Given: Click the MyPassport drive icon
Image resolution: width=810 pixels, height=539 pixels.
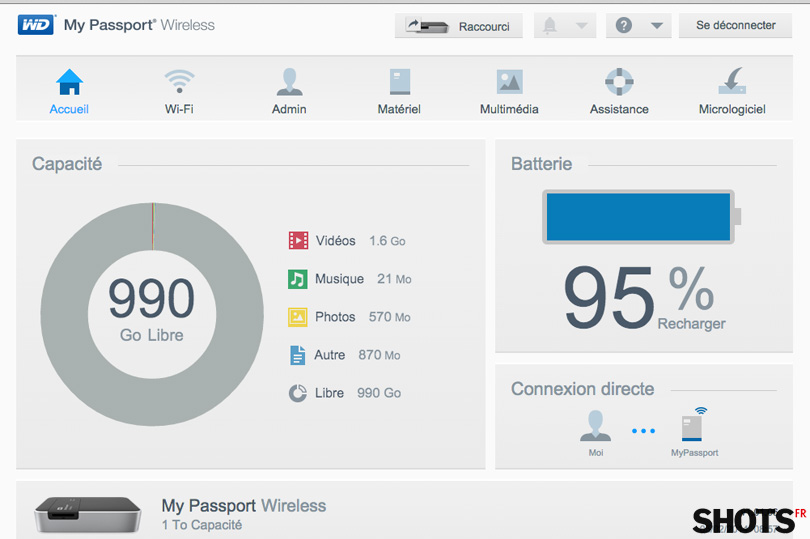Looking at the screenshot, I should 694,424.
